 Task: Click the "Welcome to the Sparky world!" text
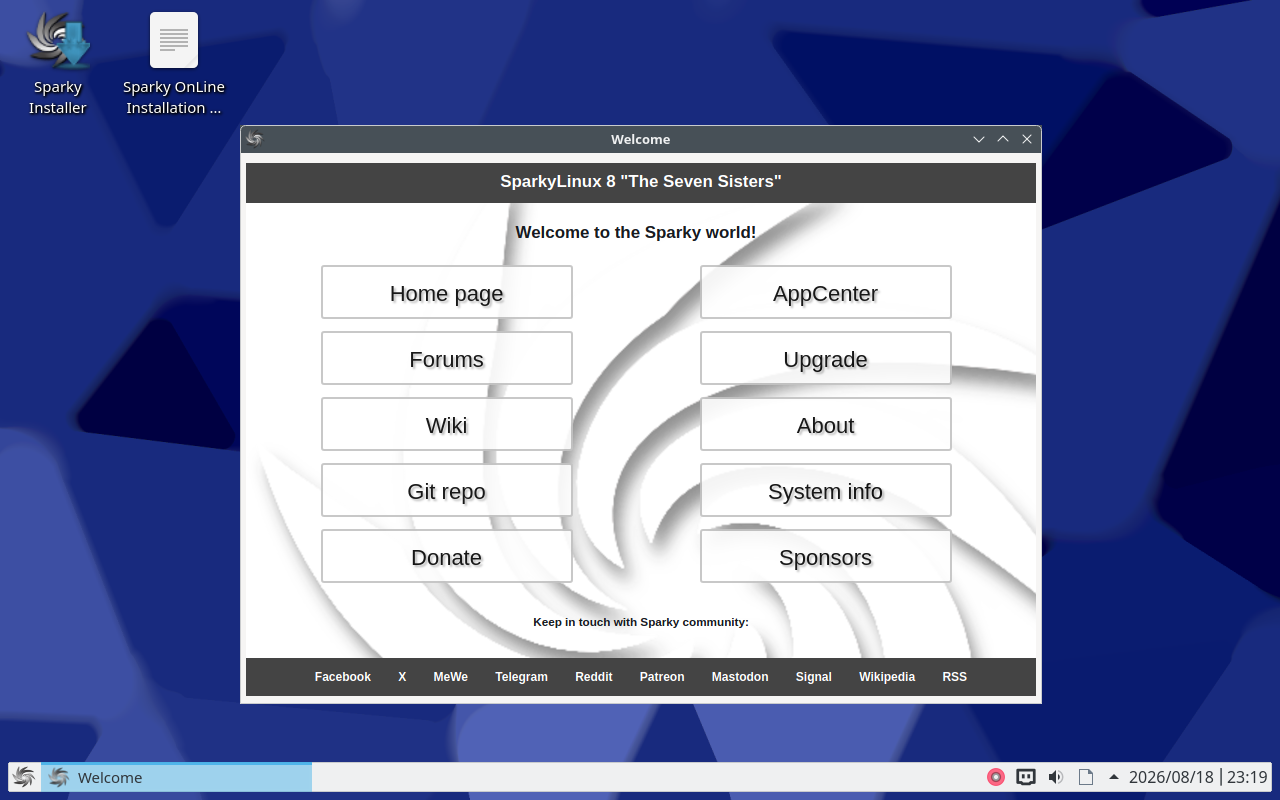636,232
